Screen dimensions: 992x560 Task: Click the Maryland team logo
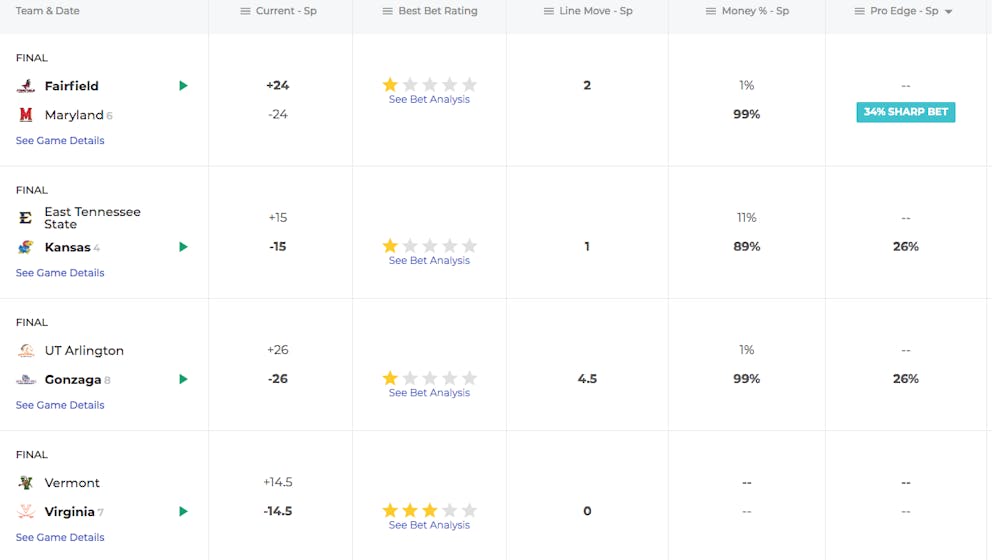[x=26, y=115]
